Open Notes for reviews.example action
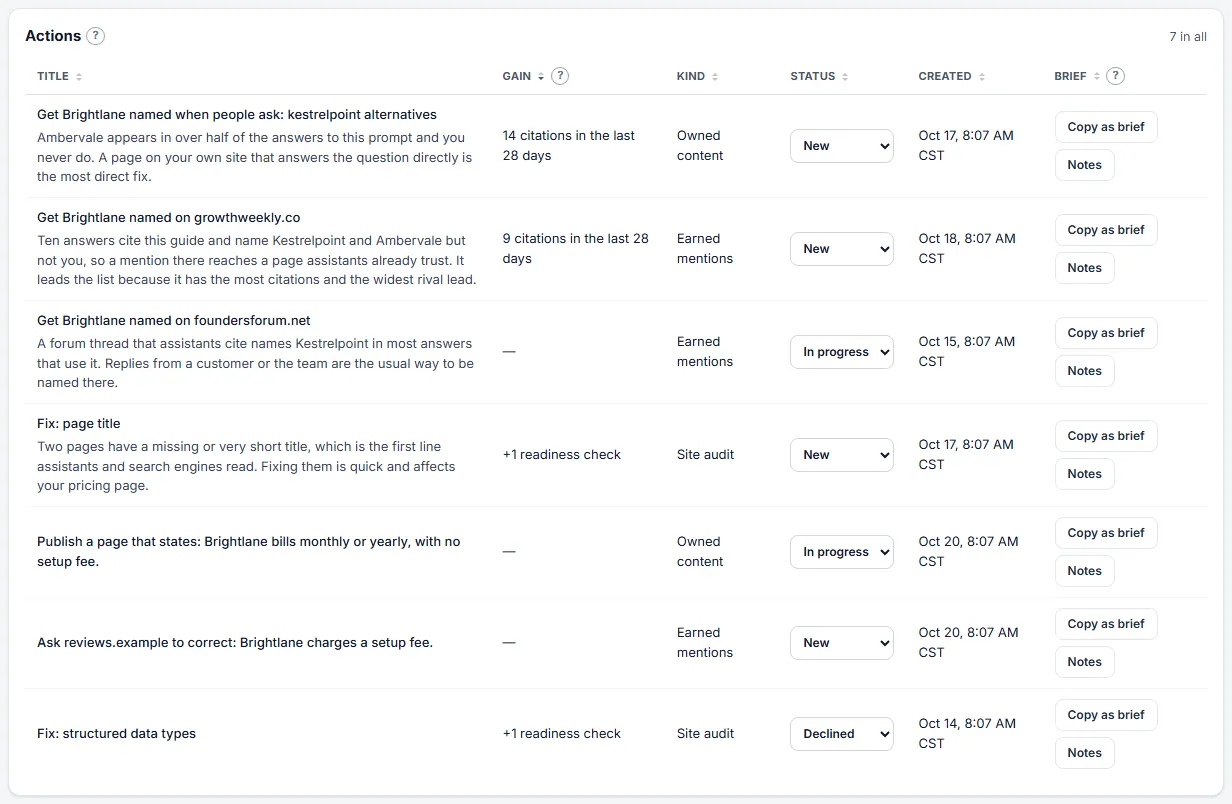This screenshot has width=1232, height=804. [1084, 662]
